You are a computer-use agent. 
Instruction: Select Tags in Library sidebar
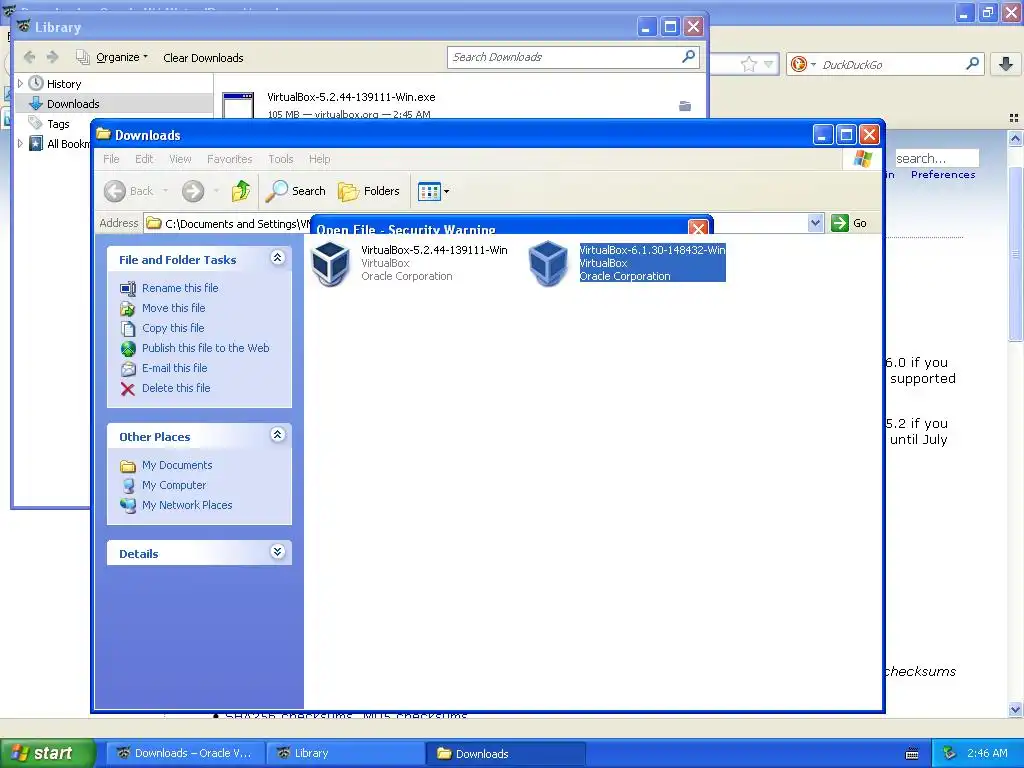pos(58,124)
